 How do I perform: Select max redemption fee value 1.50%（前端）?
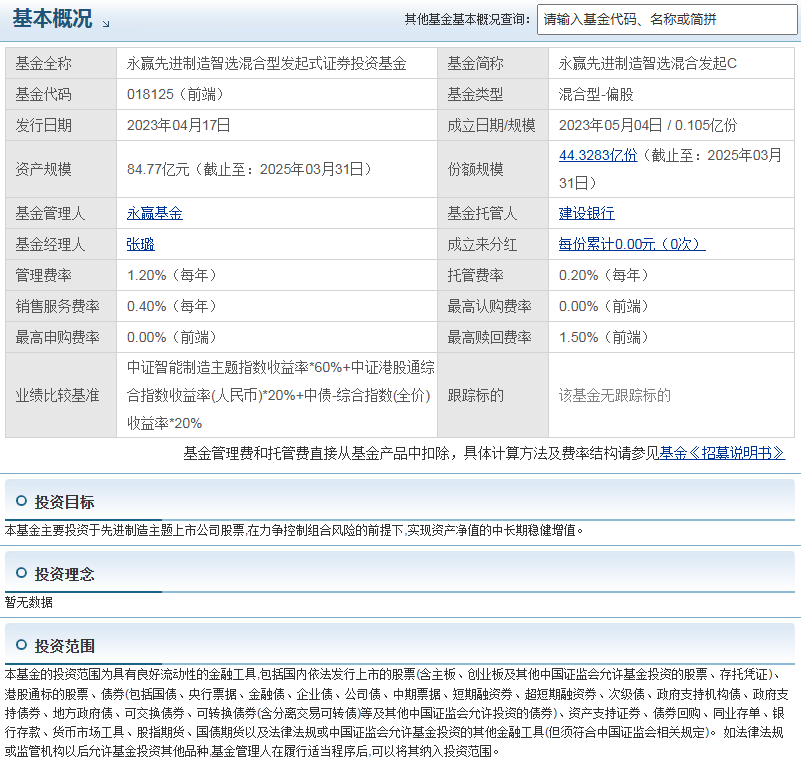click(604, 337)
